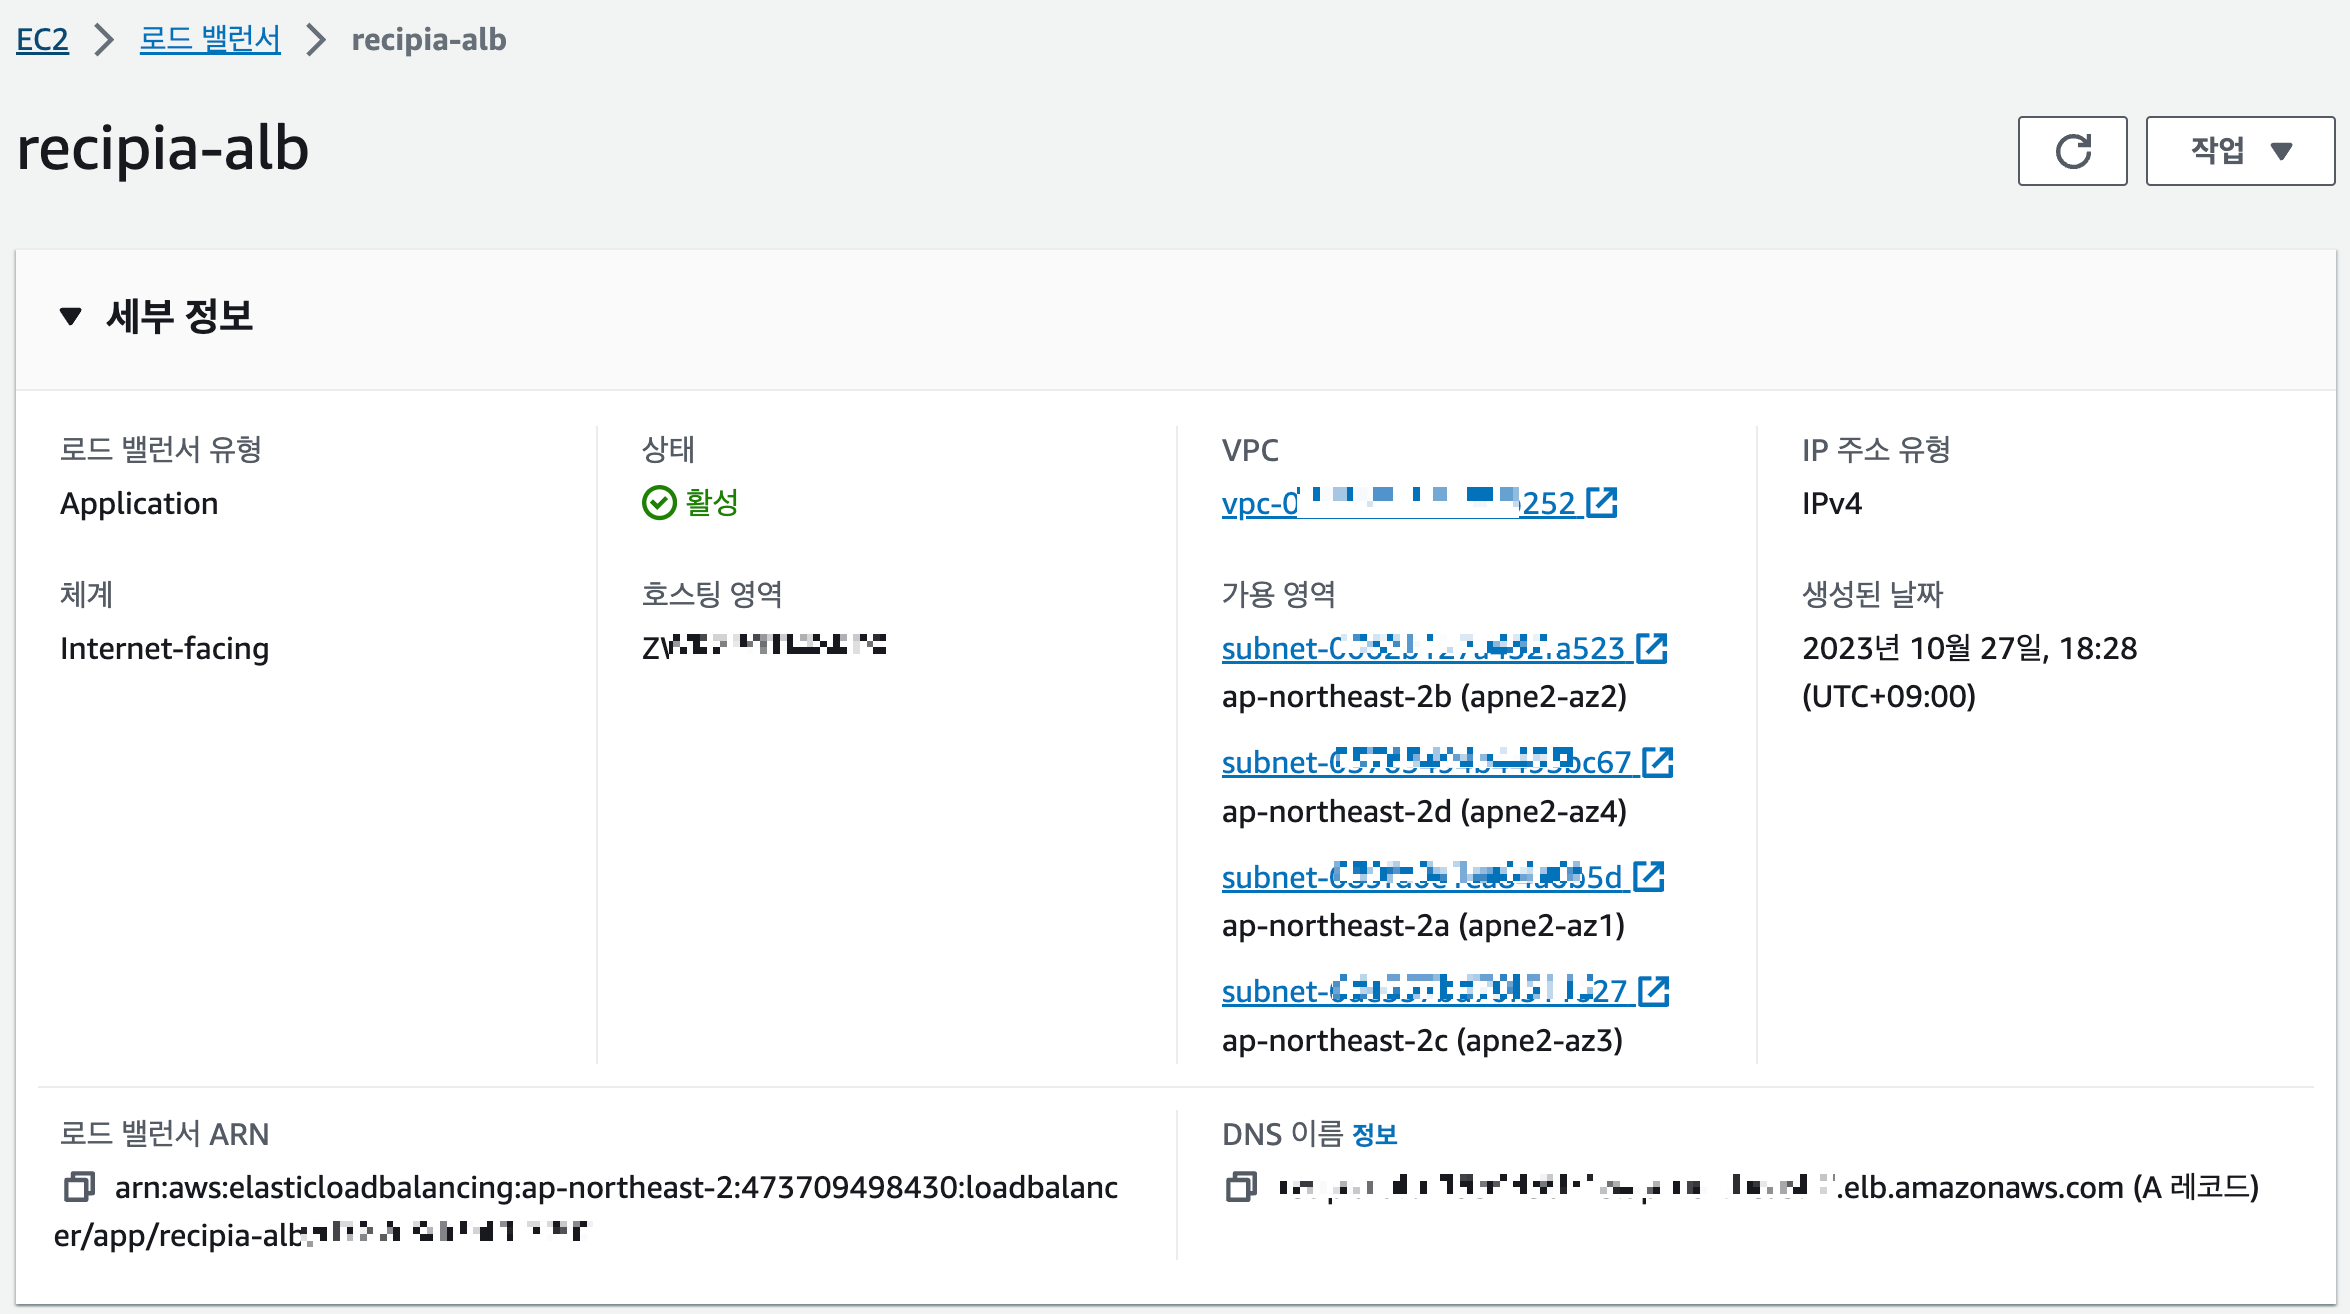Open the 작업 actions dropdown
The image size is (2350, 1314).
click(2240, 151)
